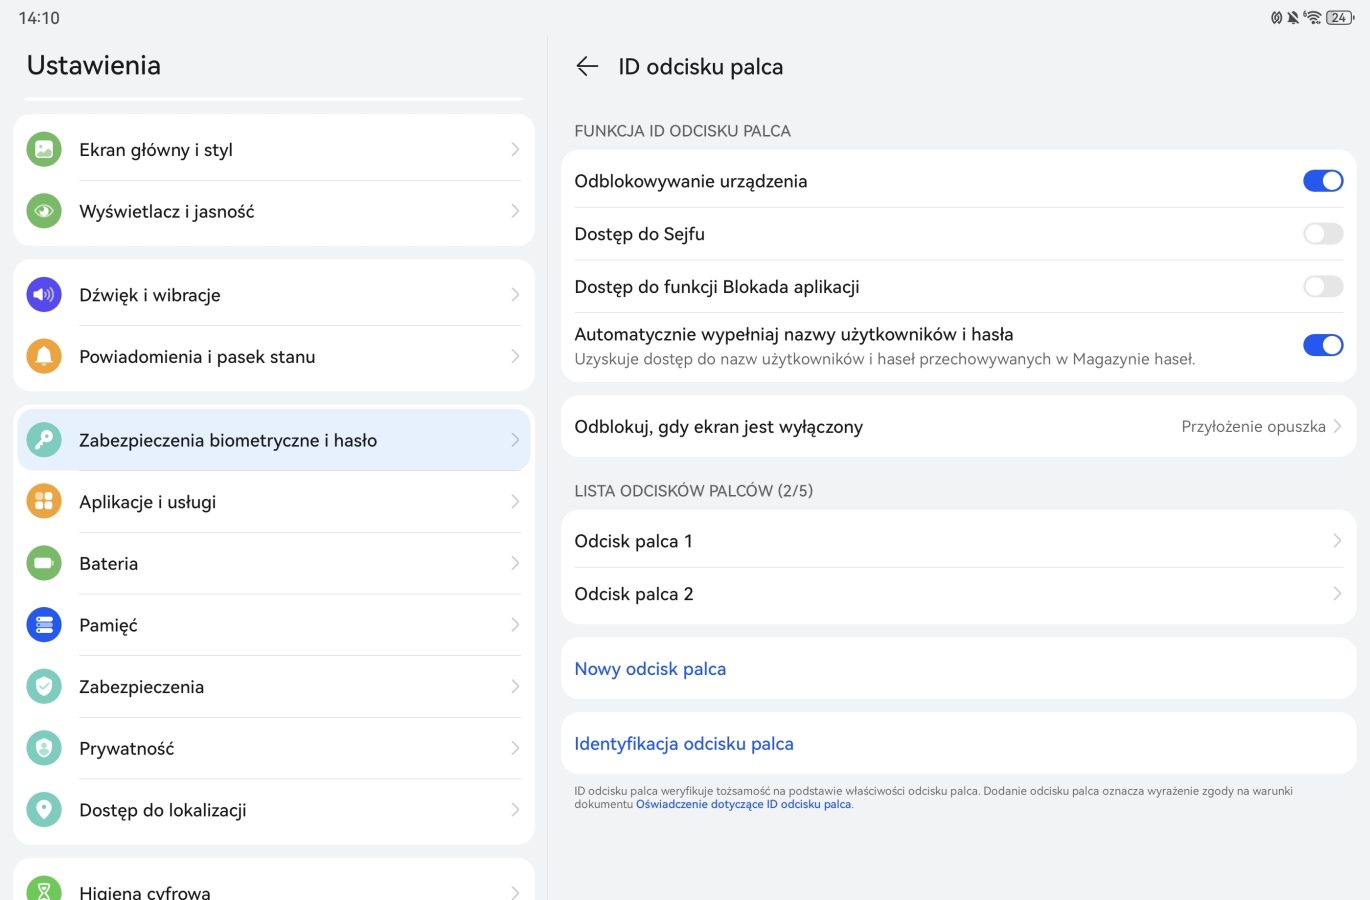Tap the battery indicator in status bar

pyautogui.click(x=1340, y=17)
